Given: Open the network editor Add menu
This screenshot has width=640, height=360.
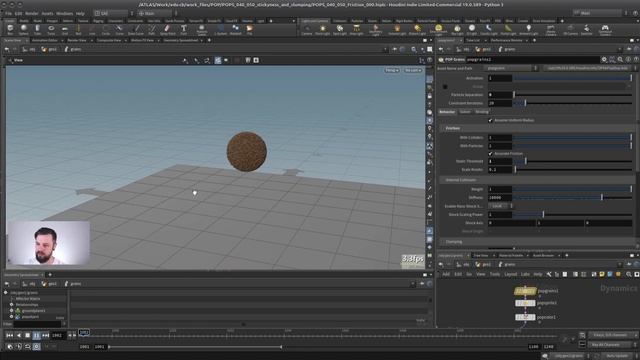Looking at the screenshot, I should point(446,274).
